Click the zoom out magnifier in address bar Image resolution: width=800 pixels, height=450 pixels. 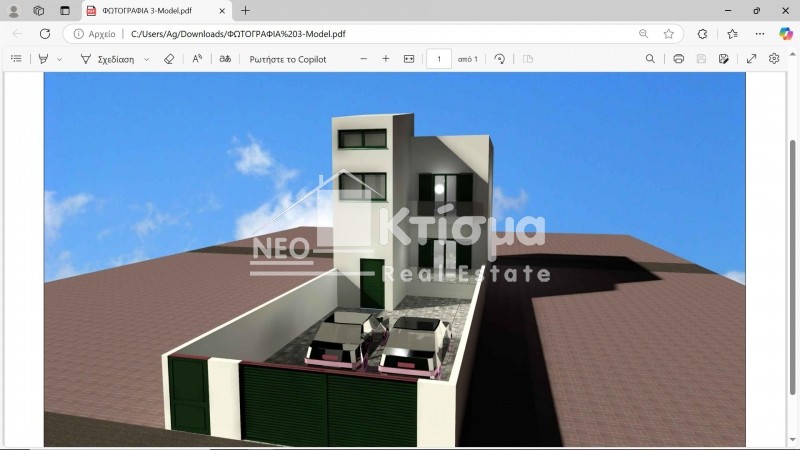coord(643,34)
